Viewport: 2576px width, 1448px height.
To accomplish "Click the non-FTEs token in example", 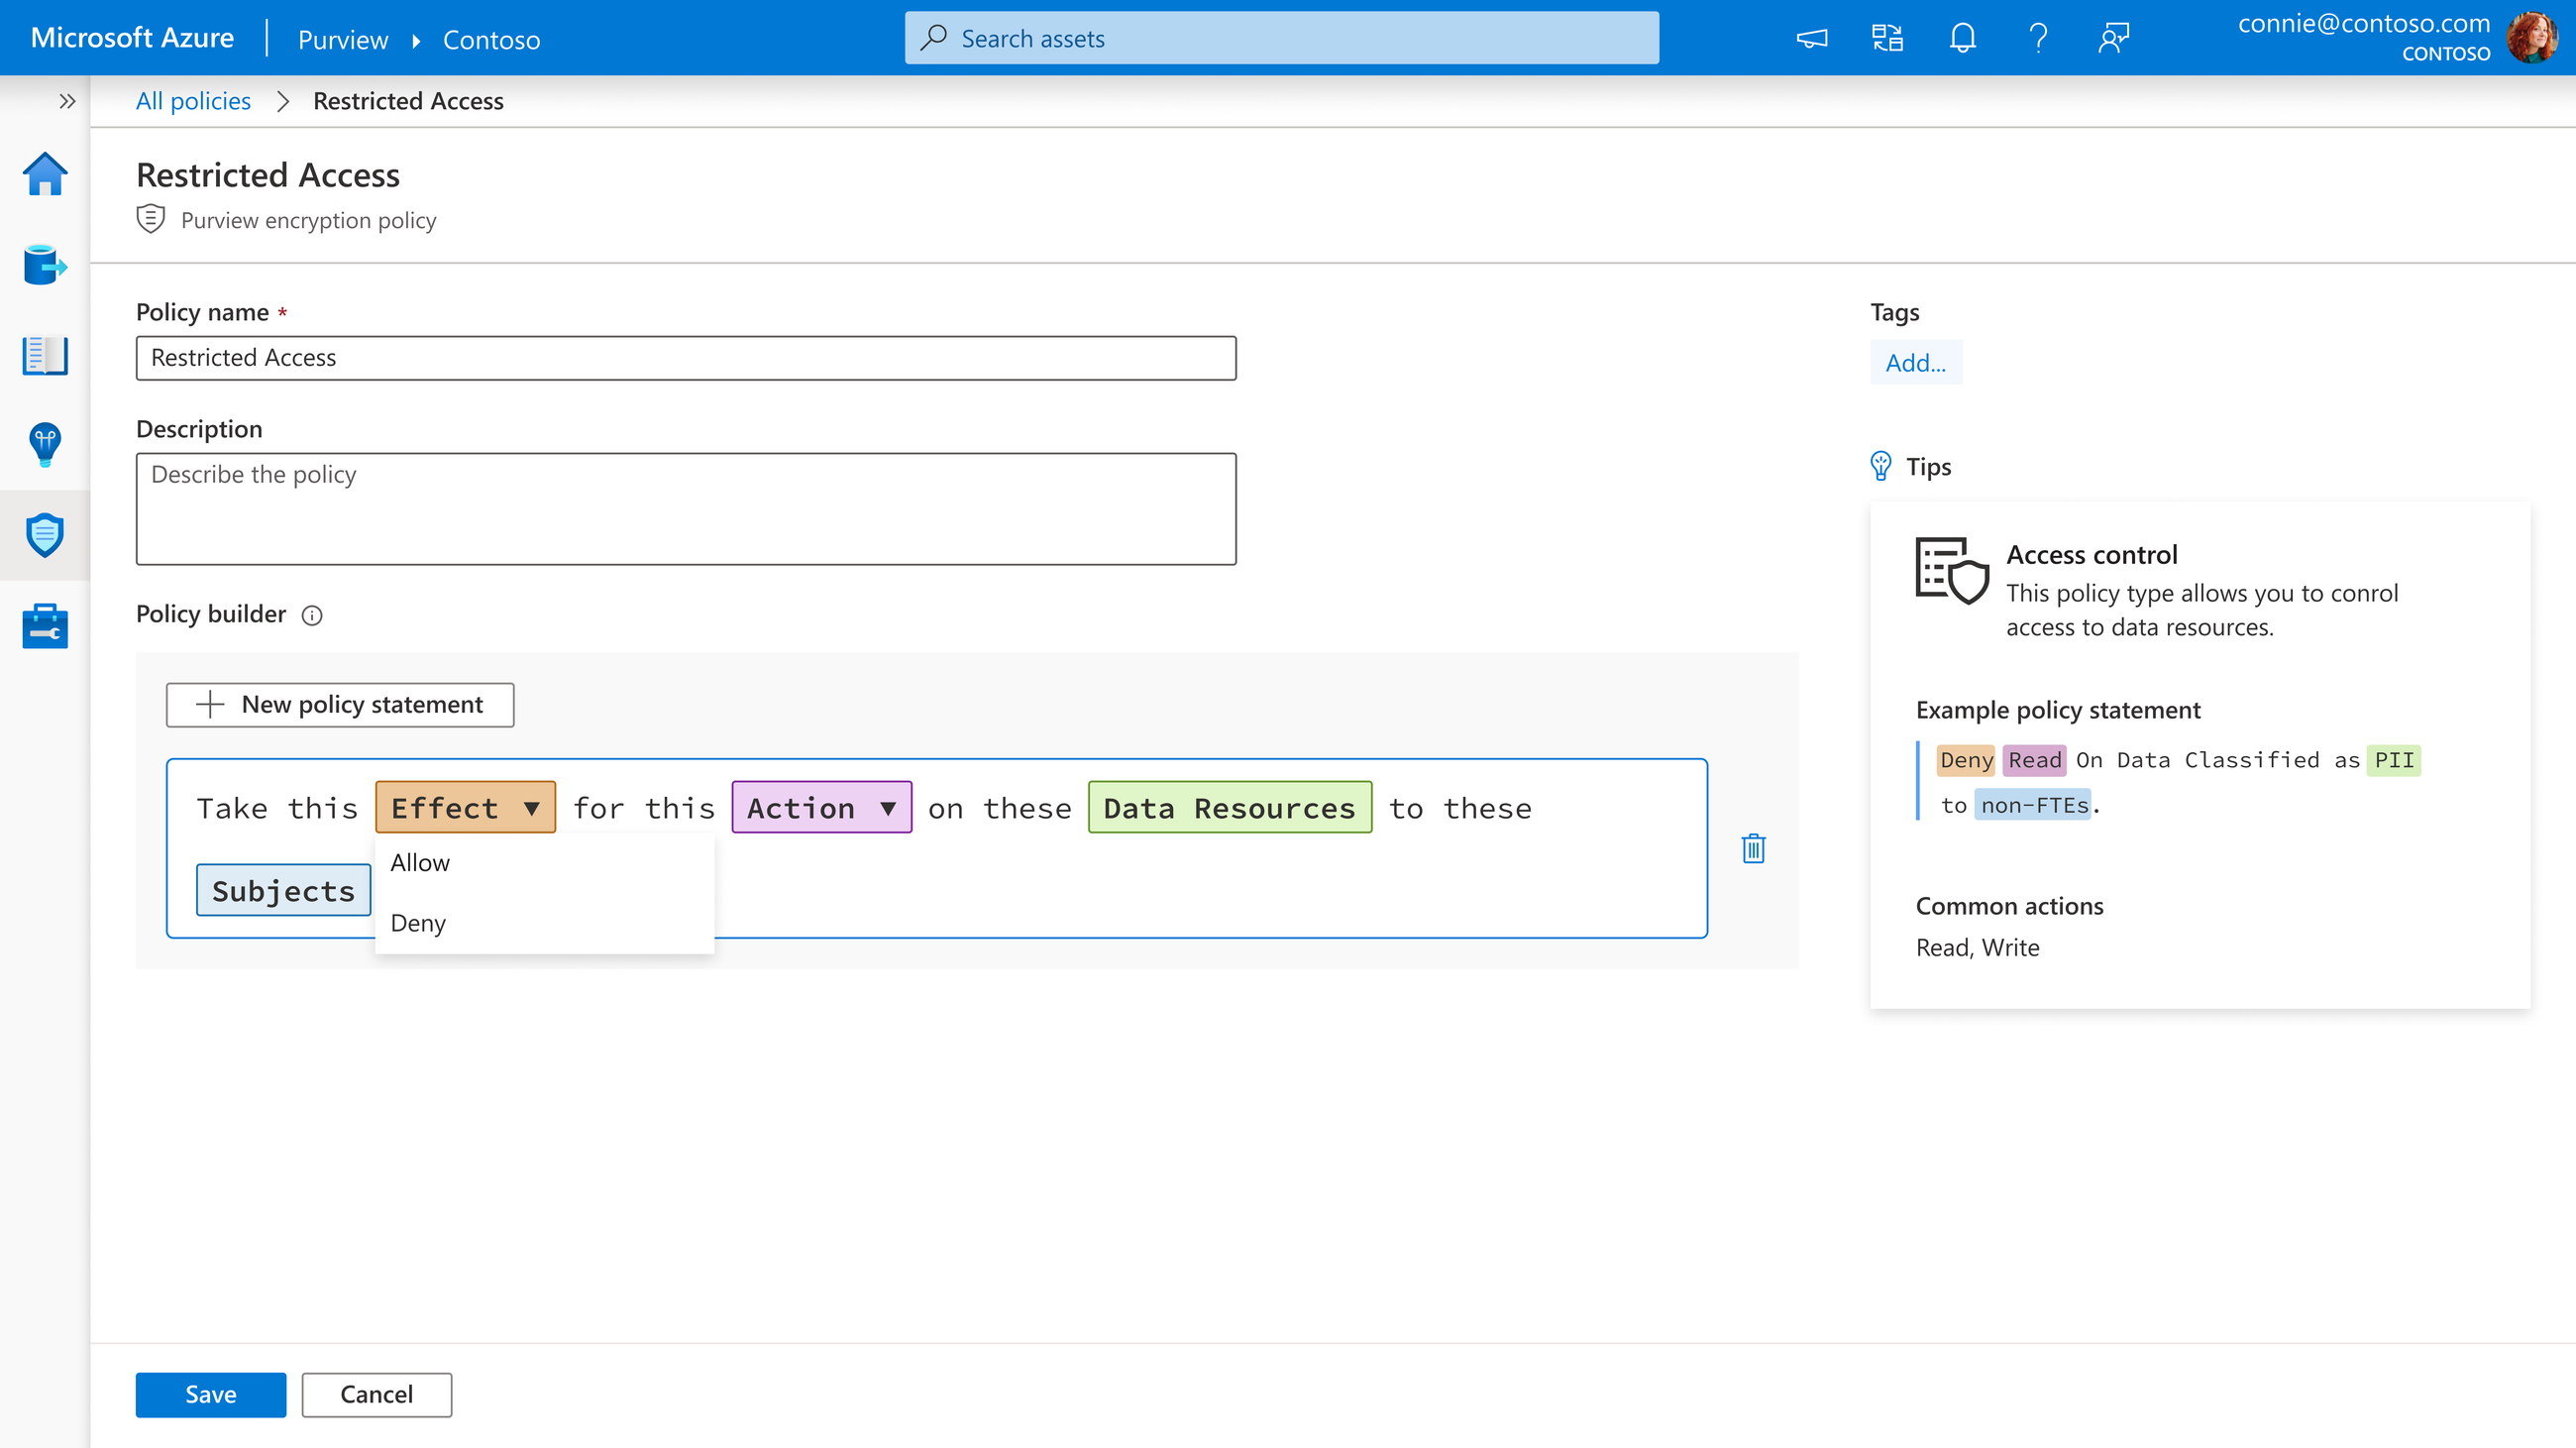I will (x=2034, y=805).
